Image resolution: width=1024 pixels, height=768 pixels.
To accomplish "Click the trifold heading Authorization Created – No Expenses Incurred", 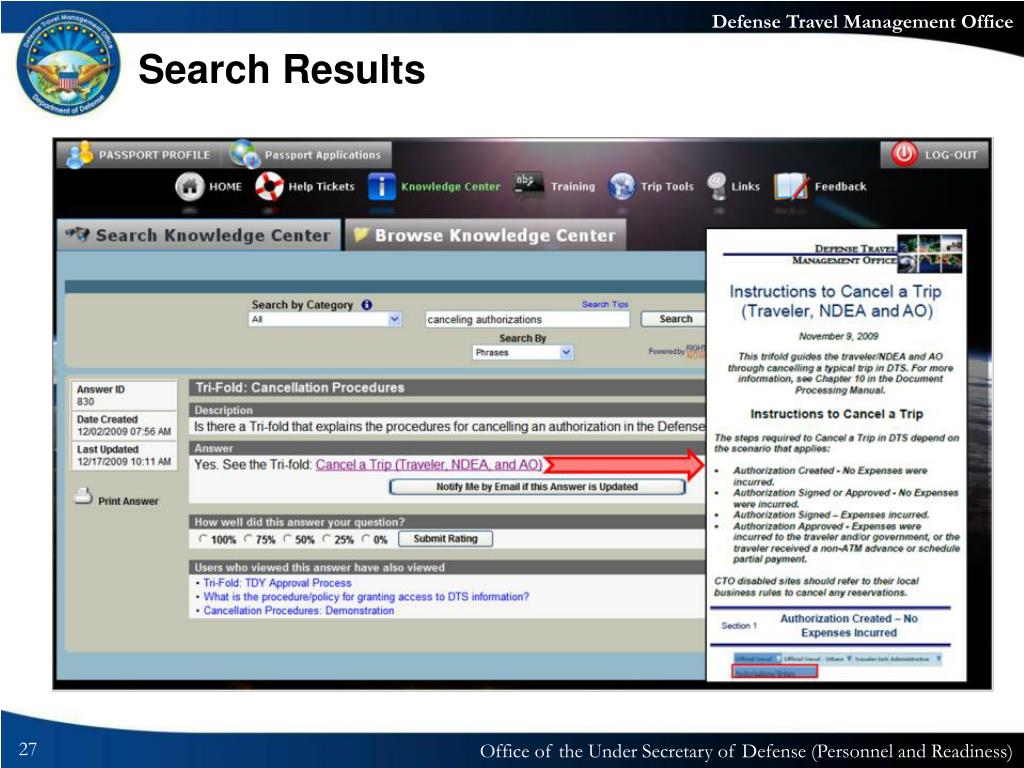I will [x=848, y=626].
